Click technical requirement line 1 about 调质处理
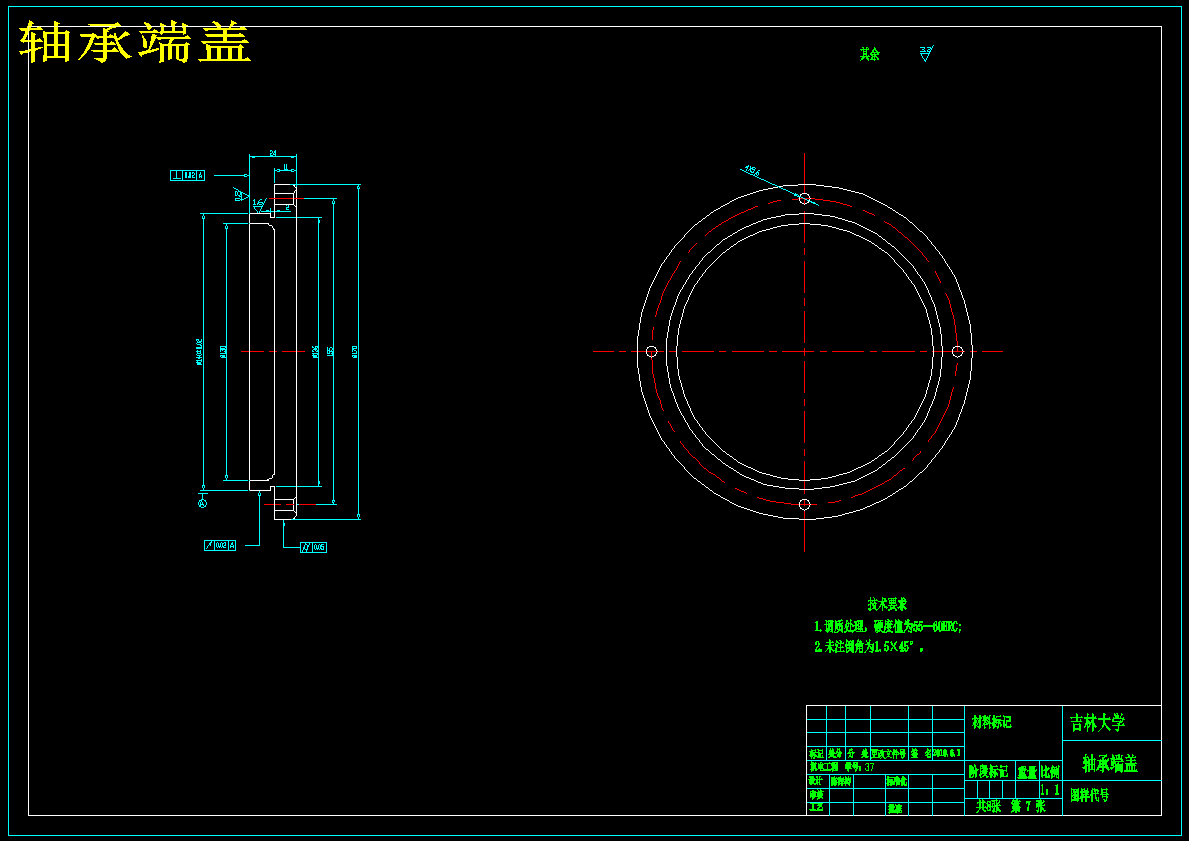The width and height of the screenshot is (1189, 841). click(888, 627)
